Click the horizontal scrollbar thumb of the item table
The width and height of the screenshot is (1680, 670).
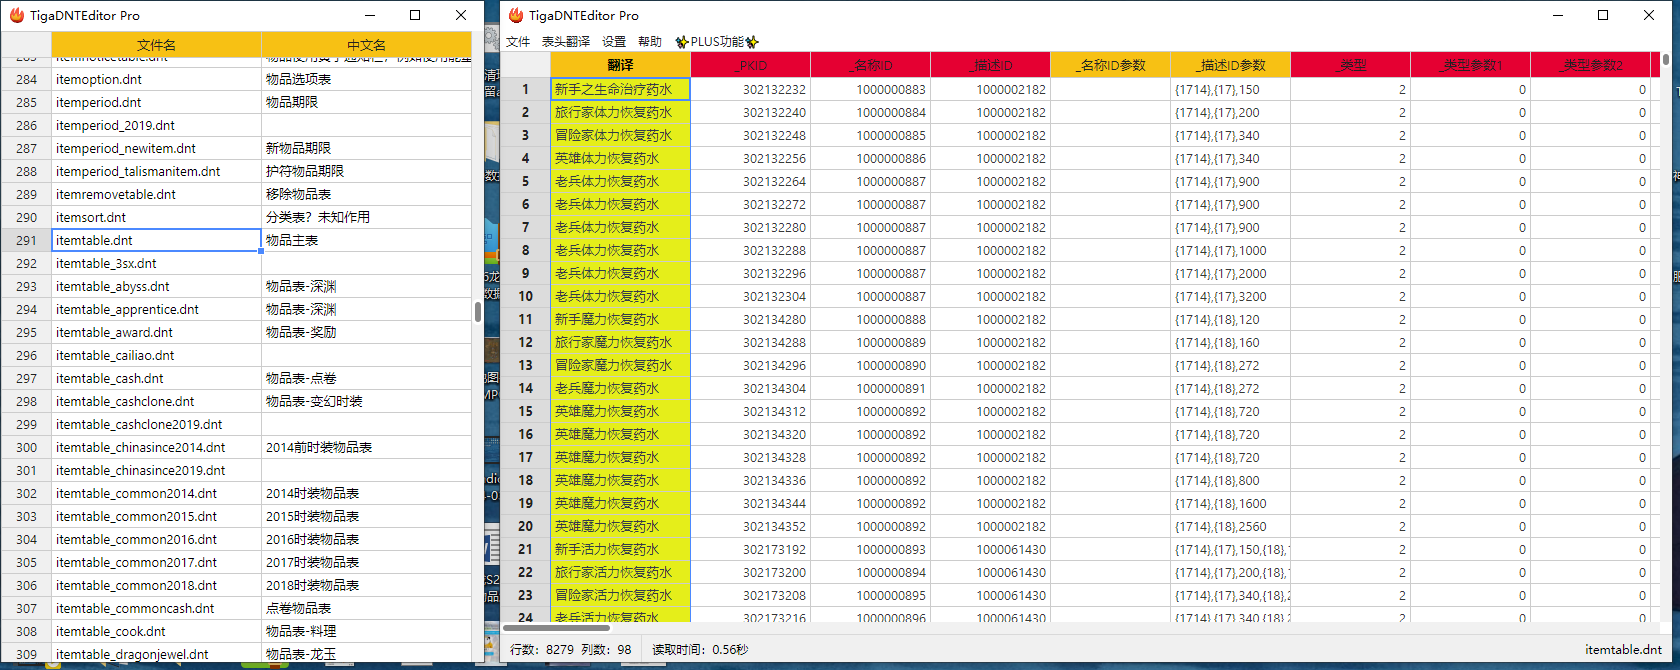(x=556, y=628)
